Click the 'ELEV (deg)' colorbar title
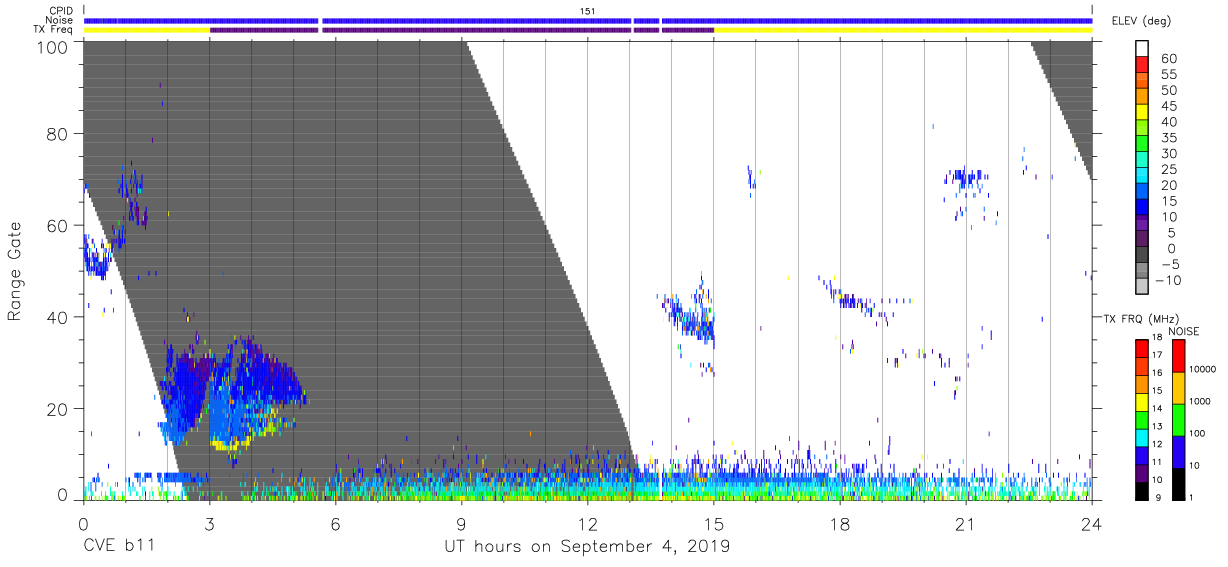The height and width of the screenshot is (567, 1228). [1142, 21]
